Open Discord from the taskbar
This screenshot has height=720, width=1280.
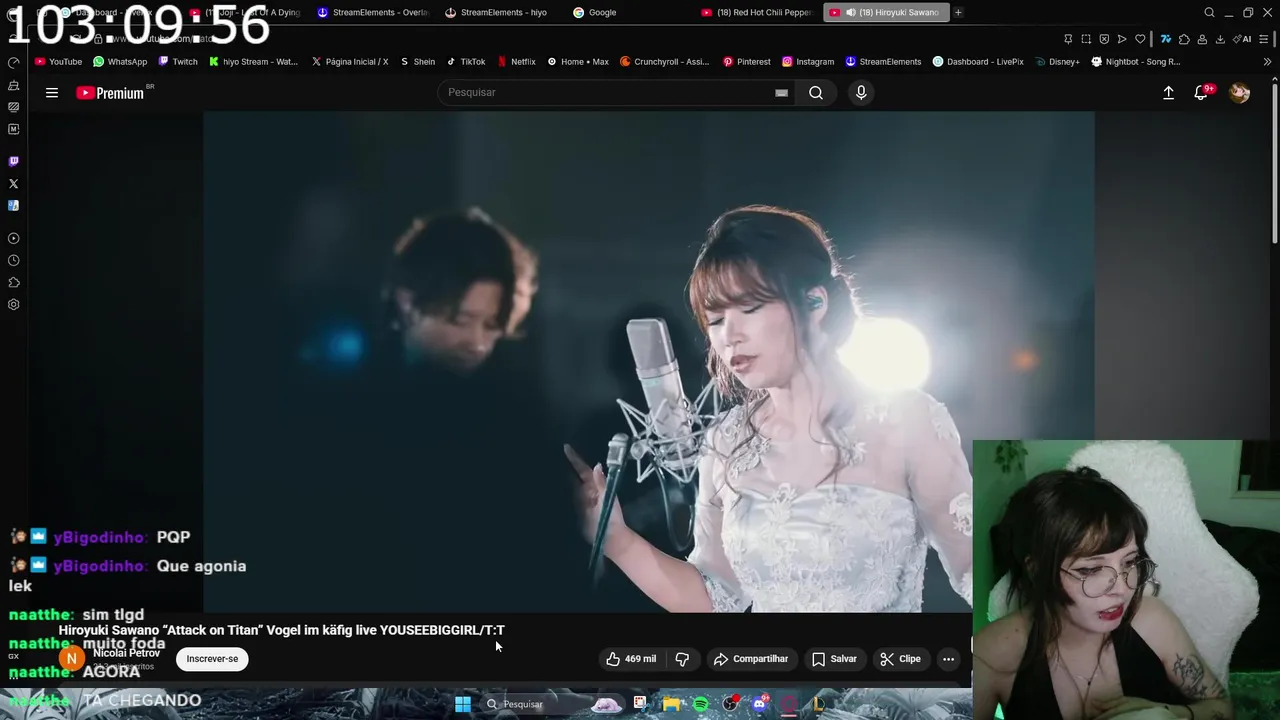pos(760,704)
